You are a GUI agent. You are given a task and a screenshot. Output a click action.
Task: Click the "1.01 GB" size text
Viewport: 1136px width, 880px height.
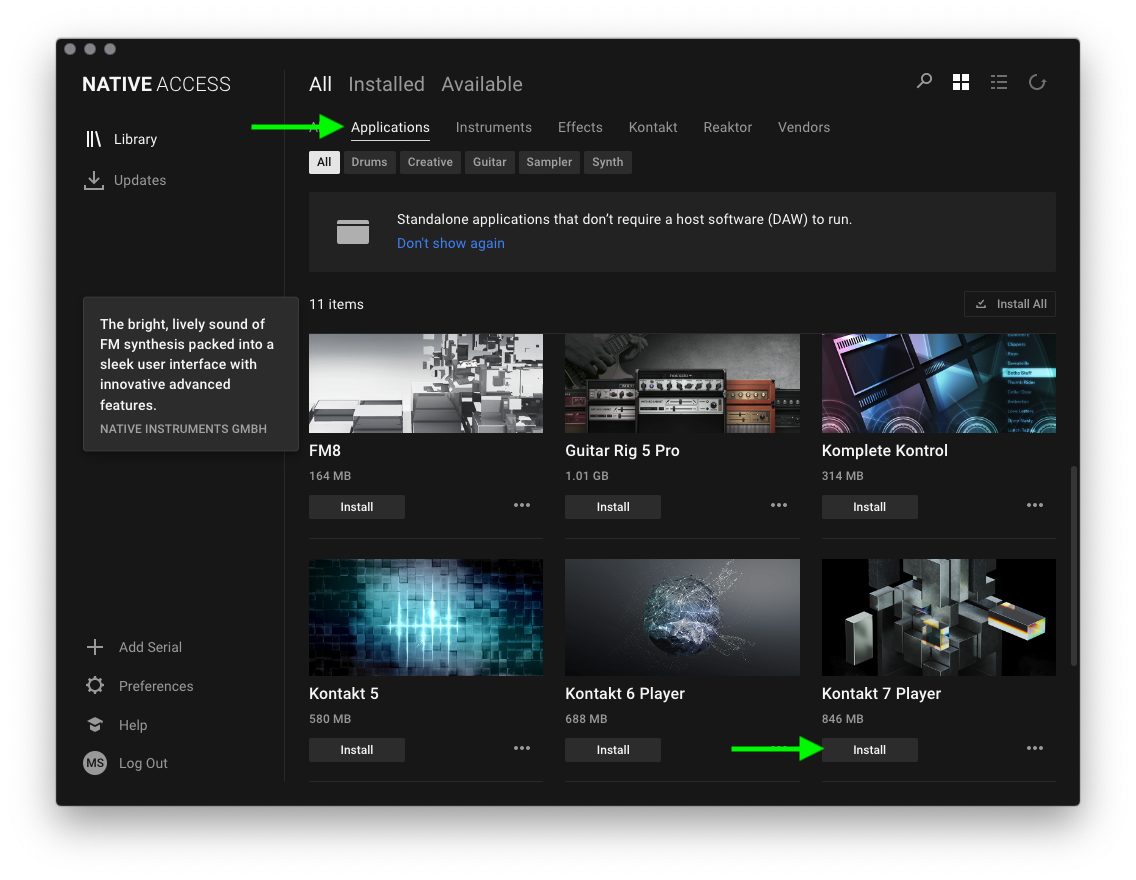(587, 476)
